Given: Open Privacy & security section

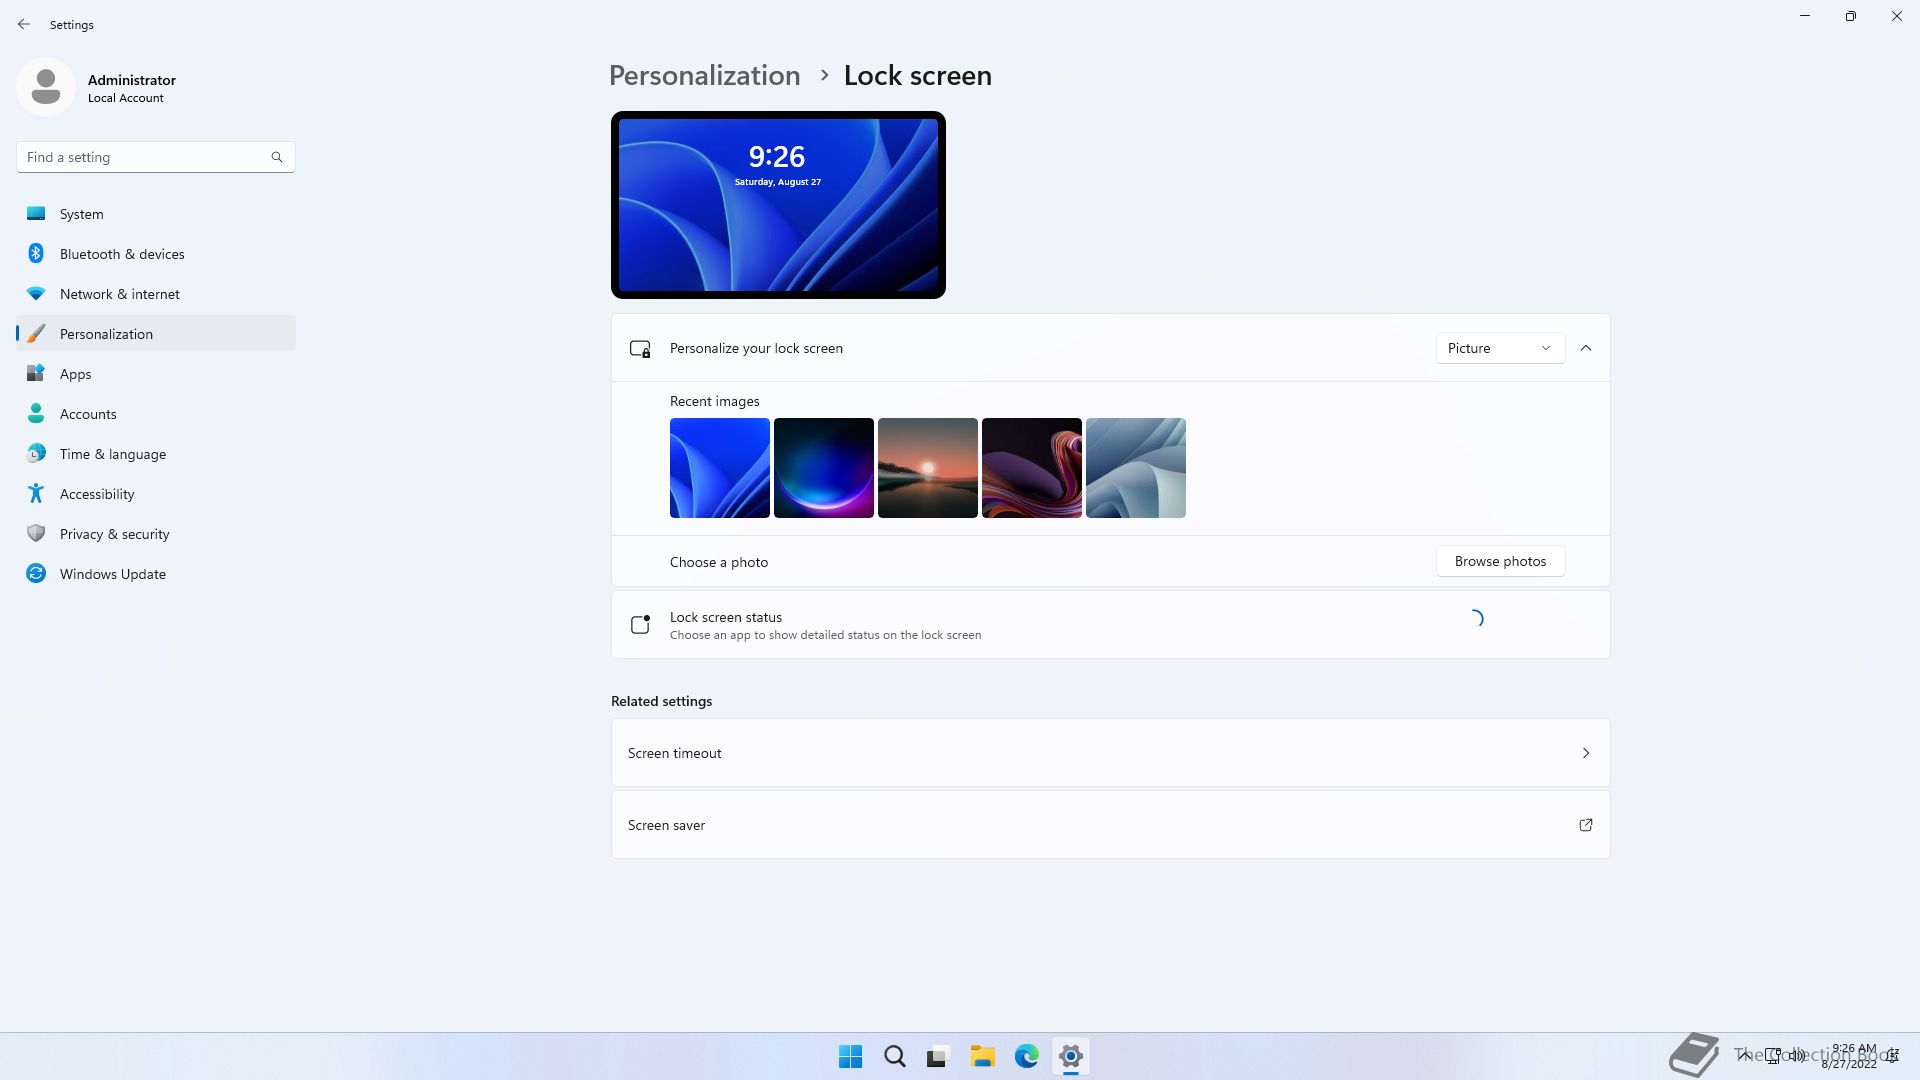Looking at the screenshot, I should coord(114,534).
